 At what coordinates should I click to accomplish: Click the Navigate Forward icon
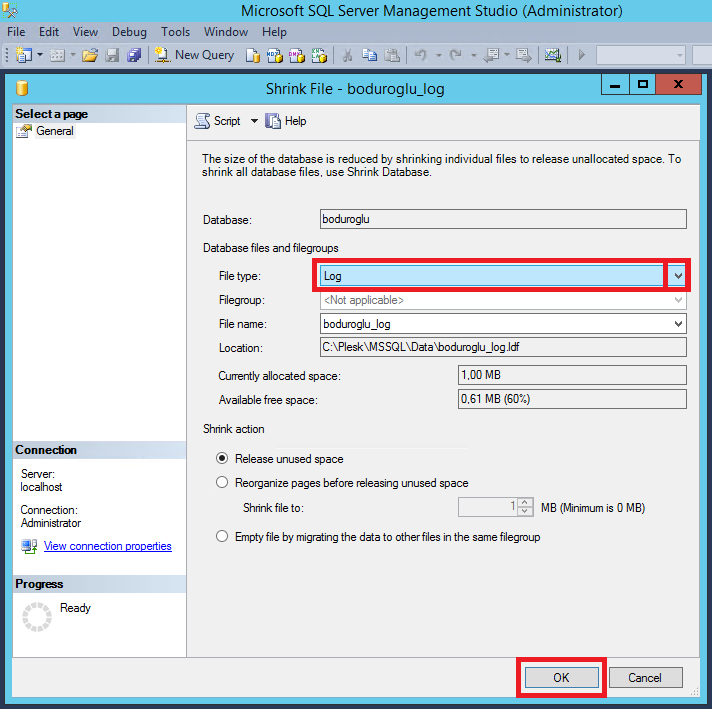point(524,55)
